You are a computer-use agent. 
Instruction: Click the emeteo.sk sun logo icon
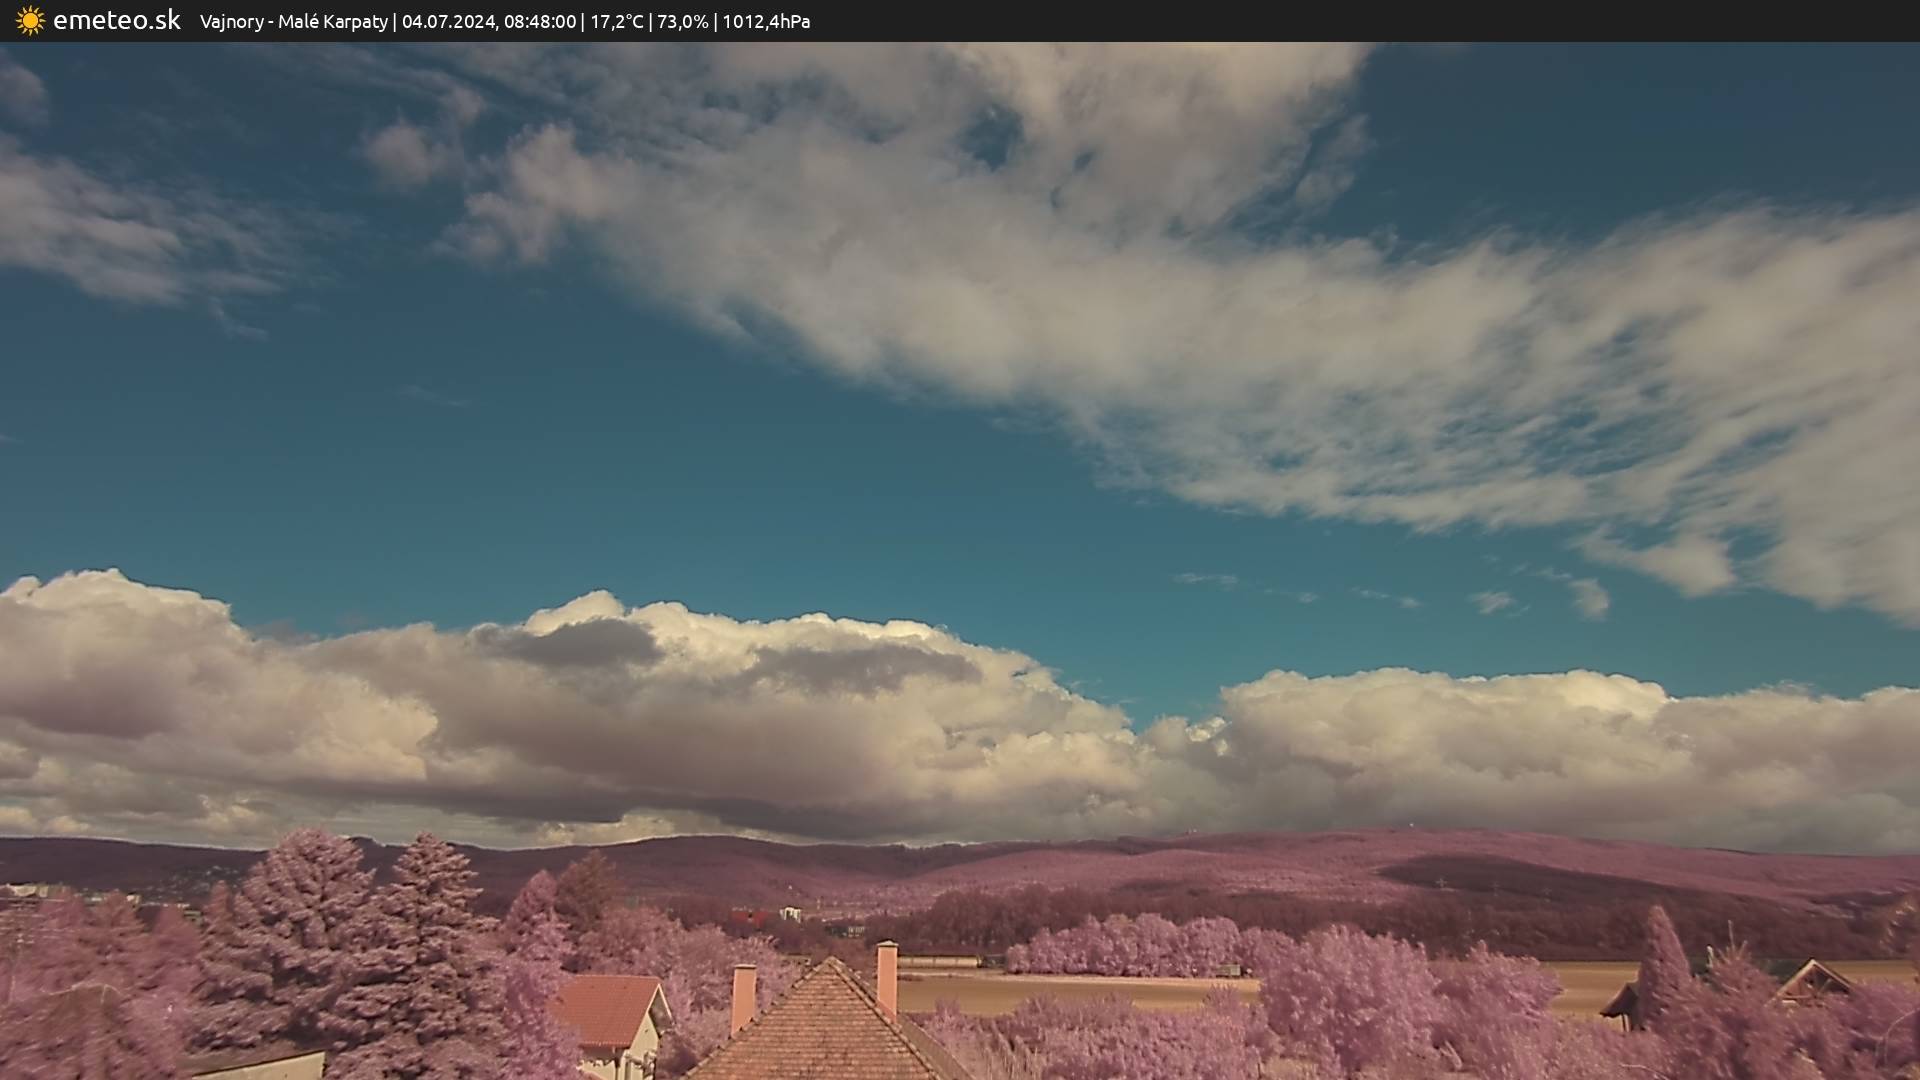click(x=30, y=21)
